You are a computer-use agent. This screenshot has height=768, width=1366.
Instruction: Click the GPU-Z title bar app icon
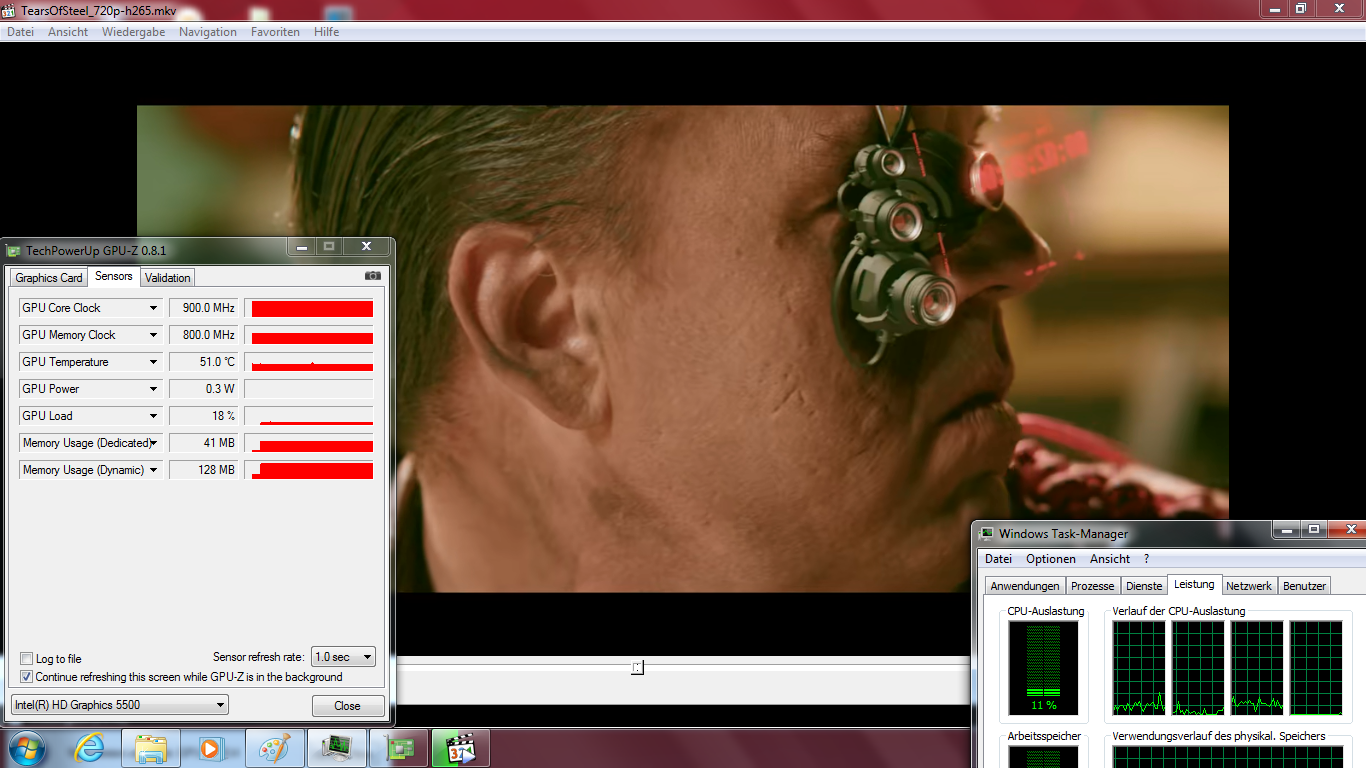coord(13,250)
